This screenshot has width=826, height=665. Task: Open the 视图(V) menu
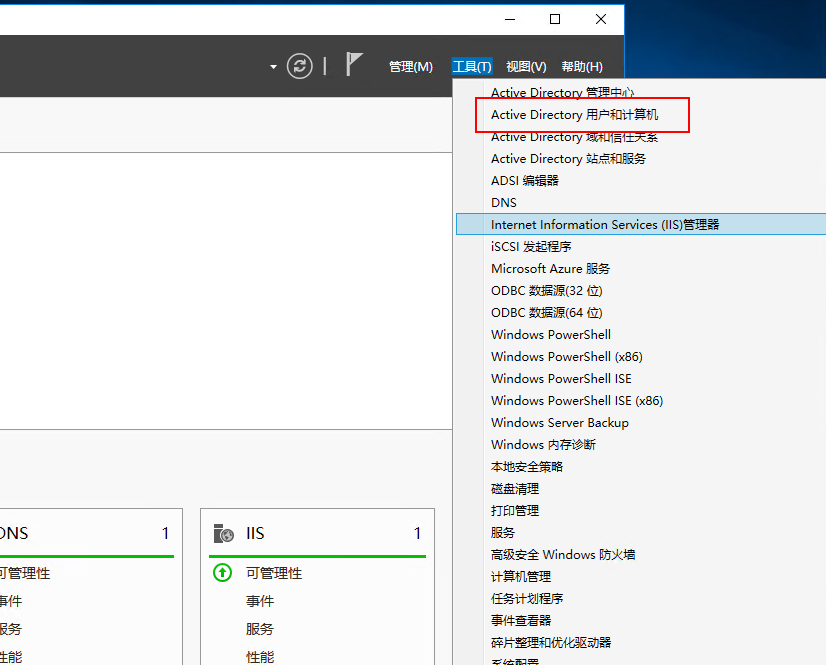click(x=526, y=67)
